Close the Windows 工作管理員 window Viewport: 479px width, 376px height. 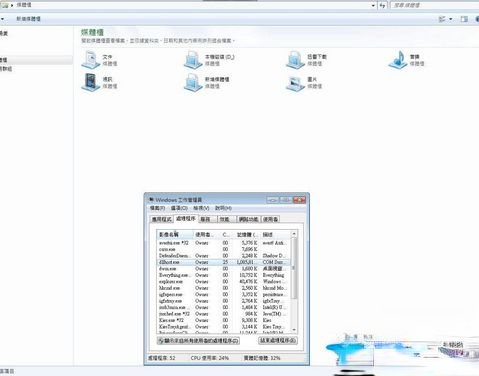pos(299,200)
